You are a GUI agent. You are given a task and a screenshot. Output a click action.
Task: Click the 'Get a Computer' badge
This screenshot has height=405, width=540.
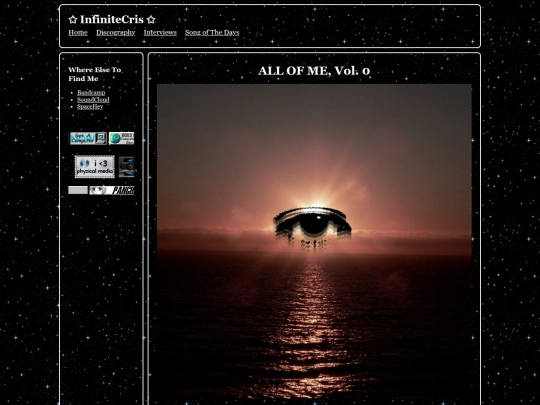click(x=88, y=138)
